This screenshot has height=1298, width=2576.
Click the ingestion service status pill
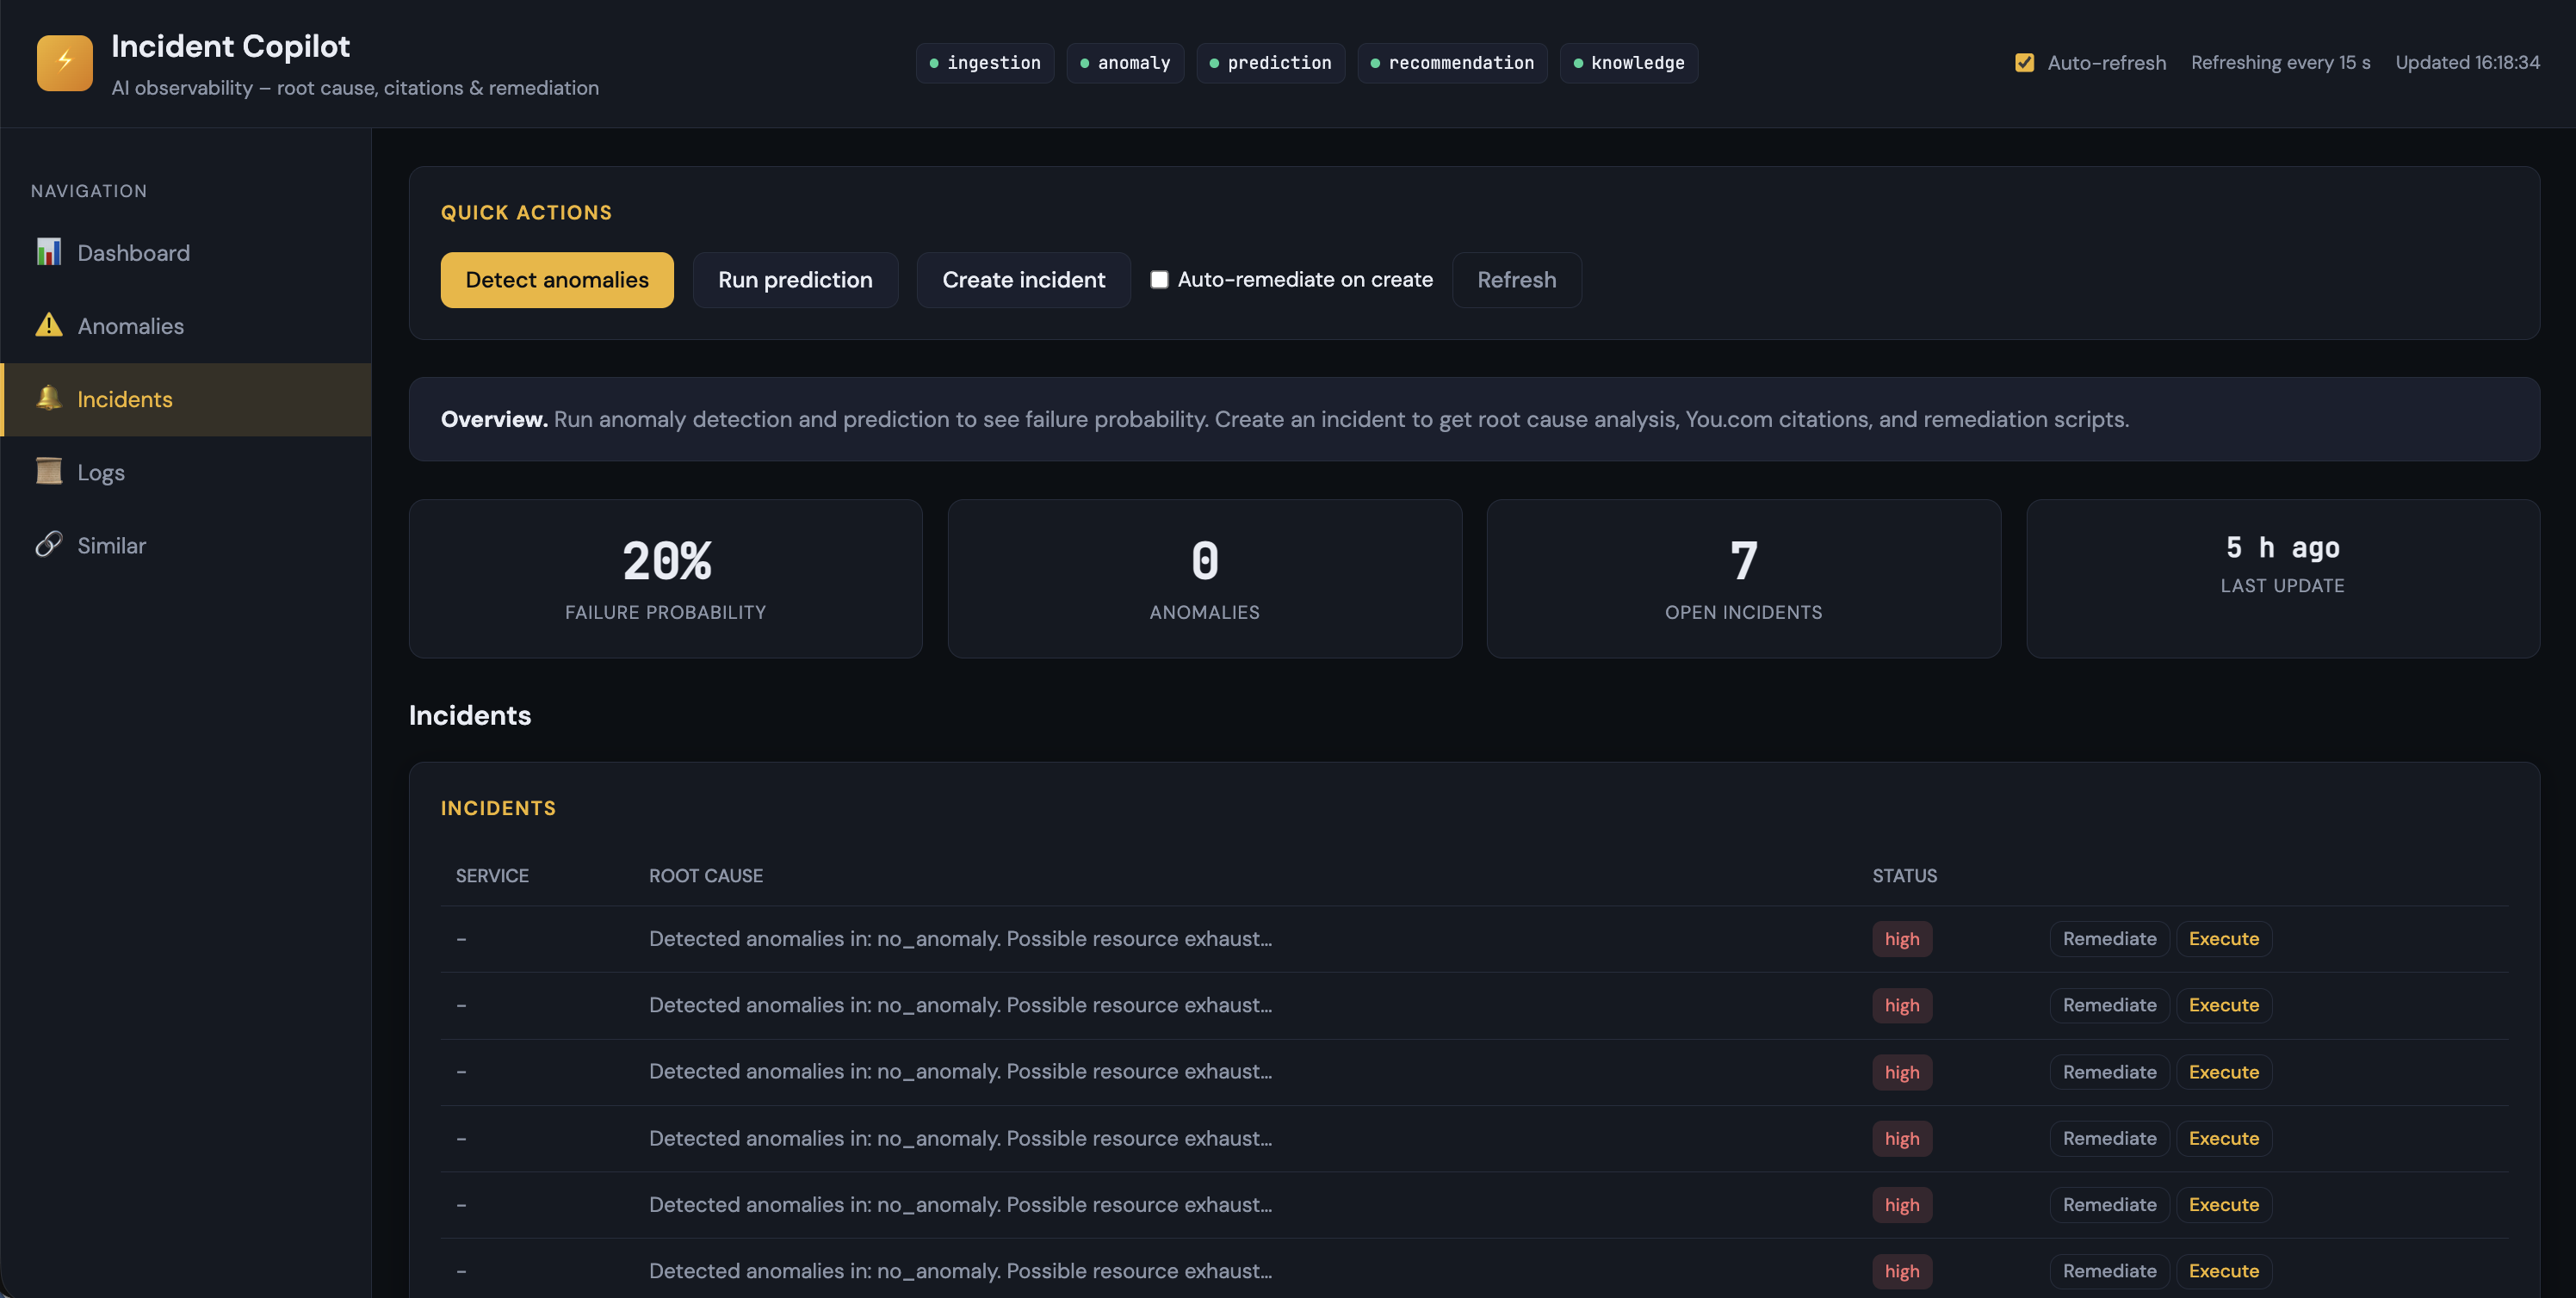click(984, 63)
